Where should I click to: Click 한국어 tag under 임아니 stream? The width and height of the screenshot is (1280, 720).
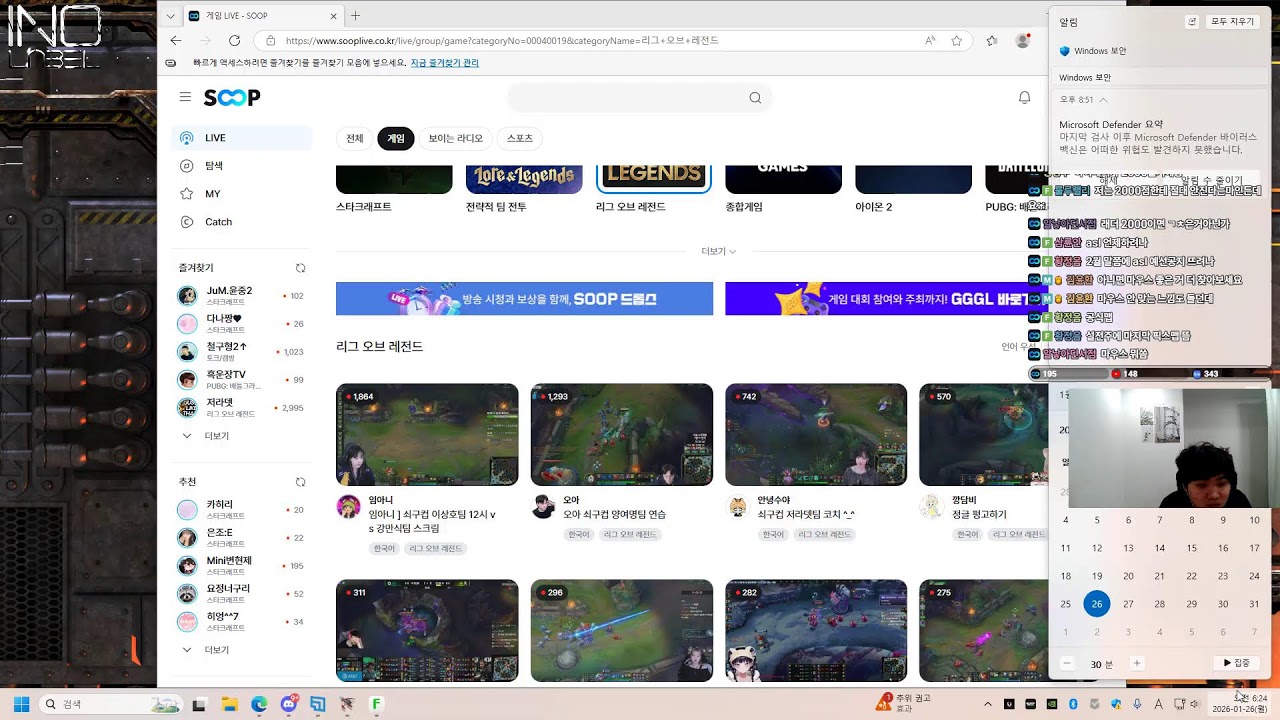pyautogui.click(x=384, y=548)
